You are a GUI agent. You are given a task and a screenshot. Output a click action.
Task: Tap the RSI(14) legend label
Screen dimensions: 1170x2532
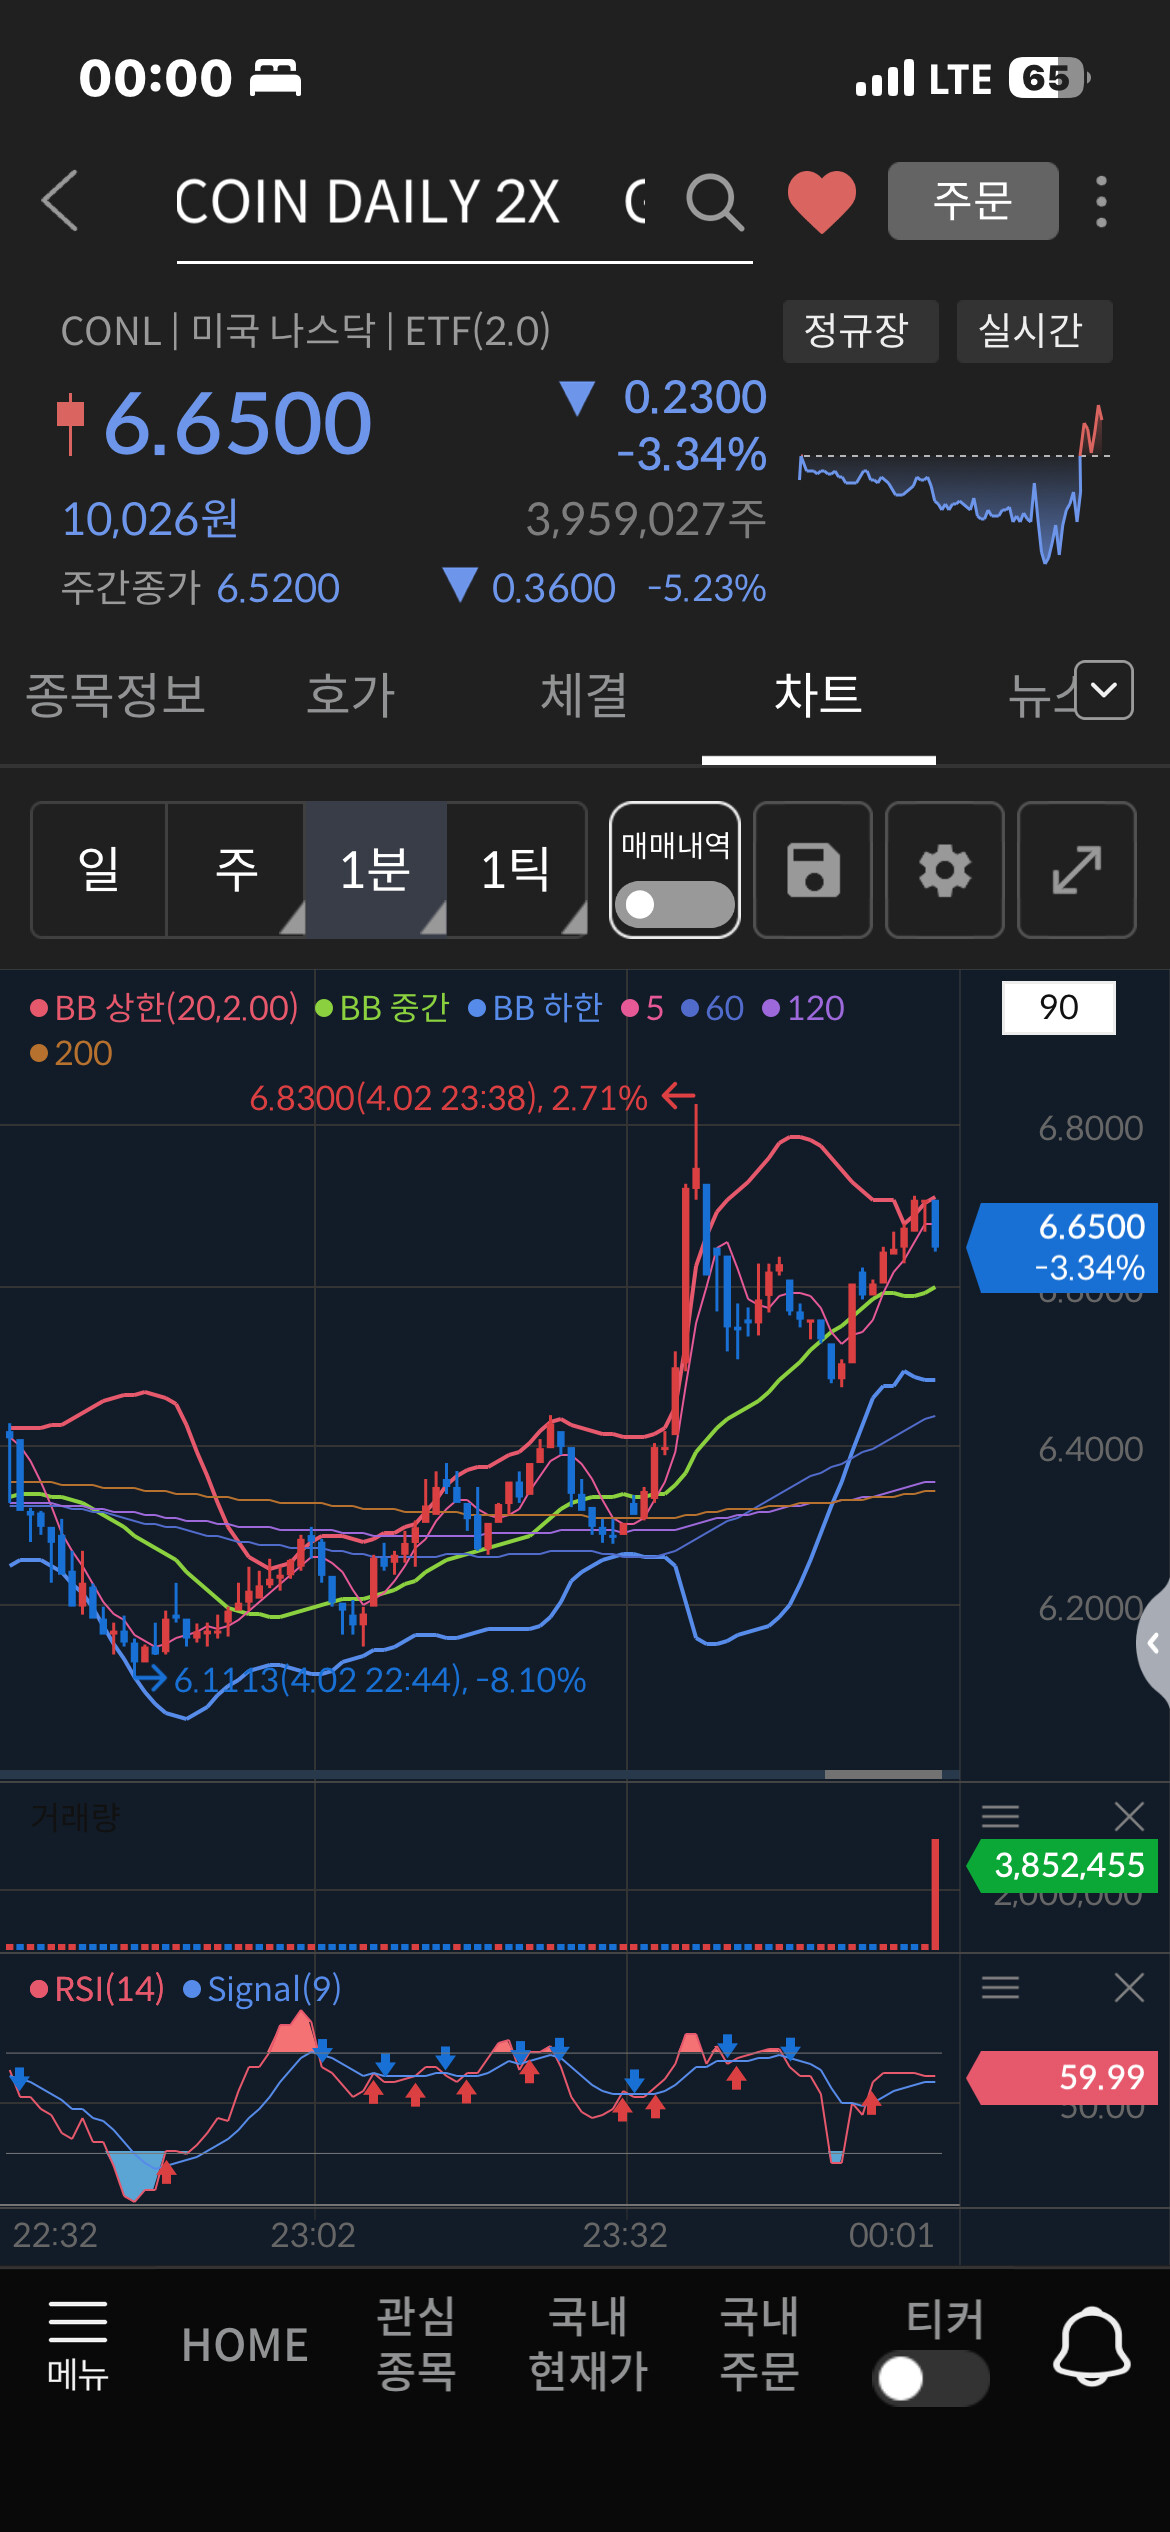point(97,1989)
